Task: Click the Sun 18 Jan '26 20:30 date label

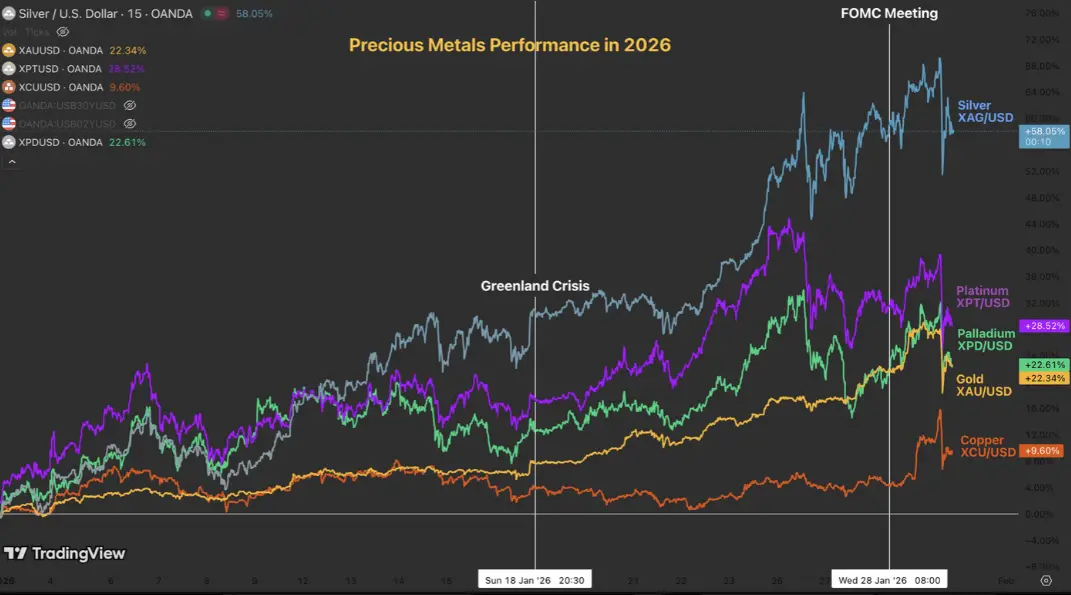Action: [534, 578]
